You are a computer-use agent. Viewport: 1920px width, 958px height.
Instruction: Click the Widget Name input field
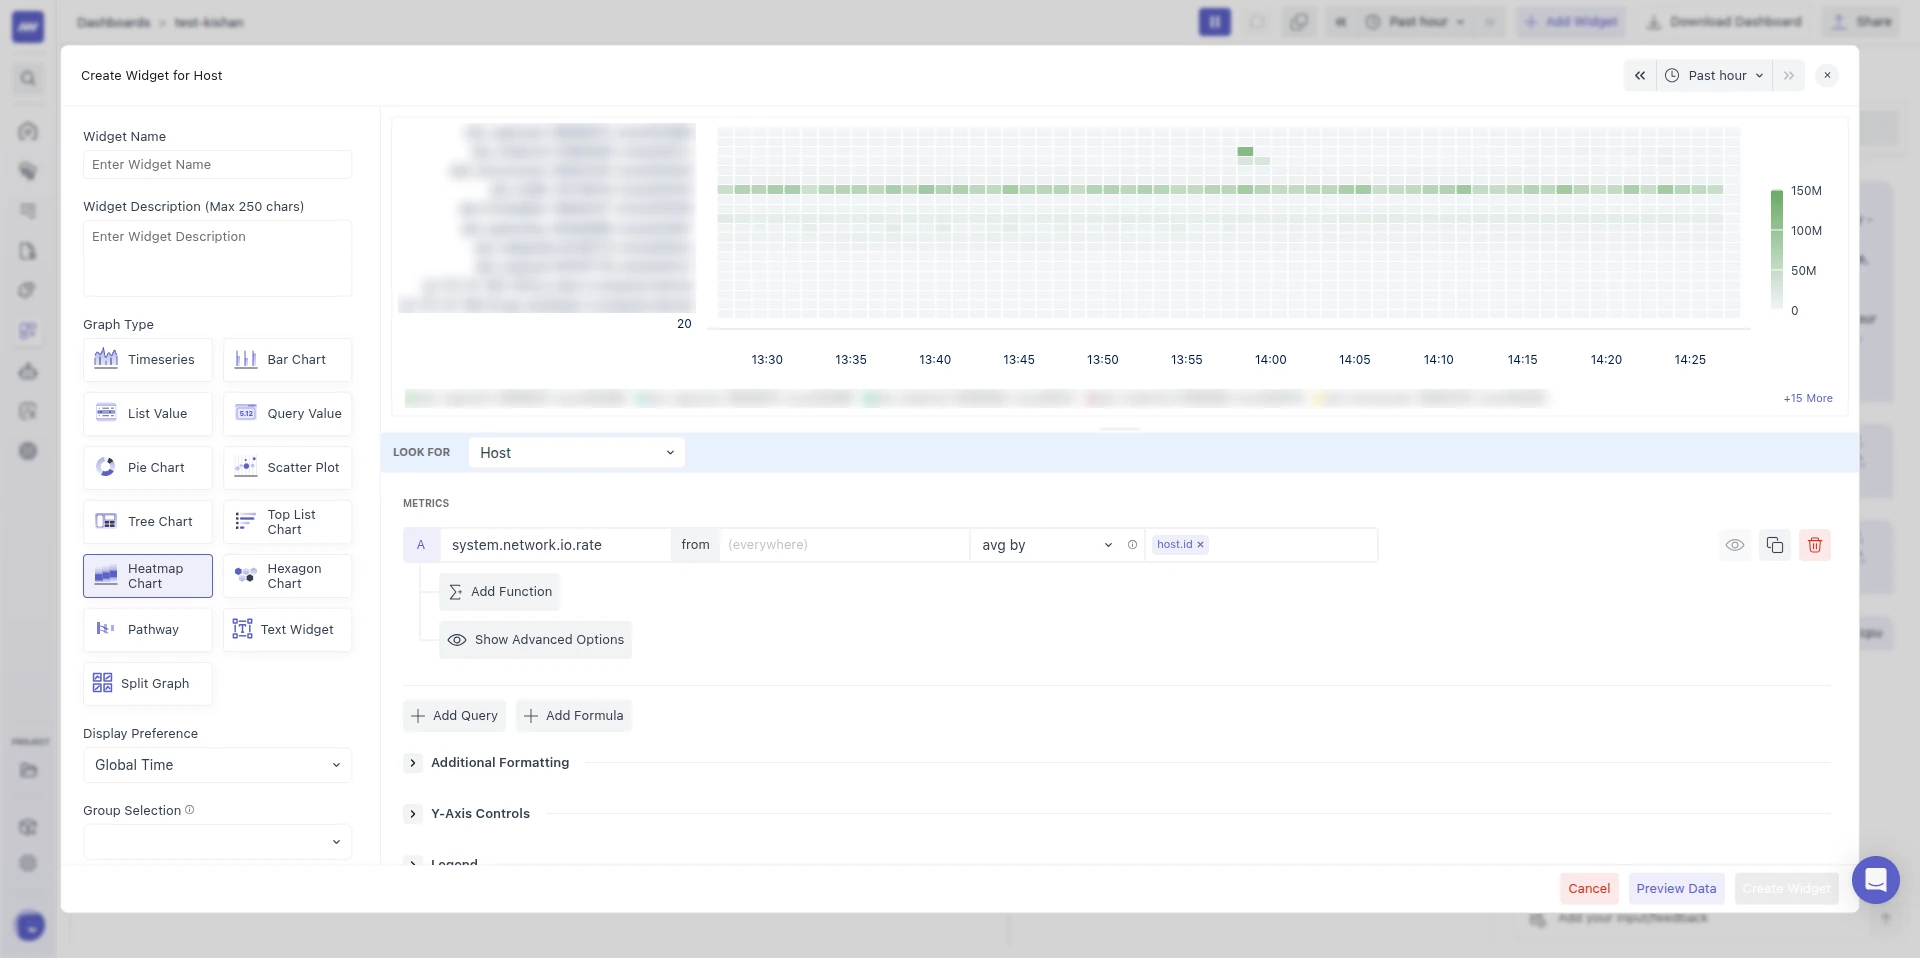[x=217, y=165]
